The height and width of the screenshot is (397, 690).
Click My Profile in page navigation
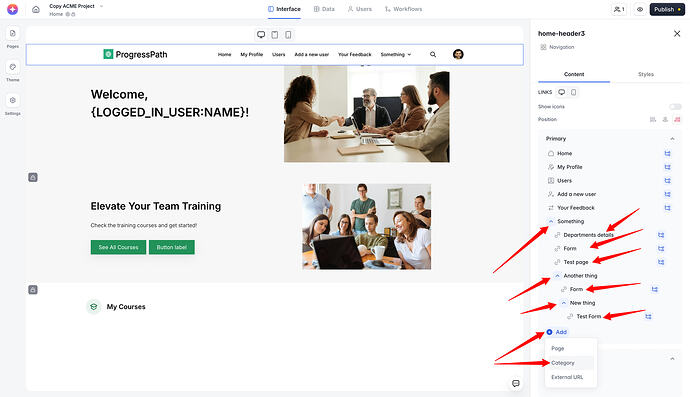(x=252, y=55)
